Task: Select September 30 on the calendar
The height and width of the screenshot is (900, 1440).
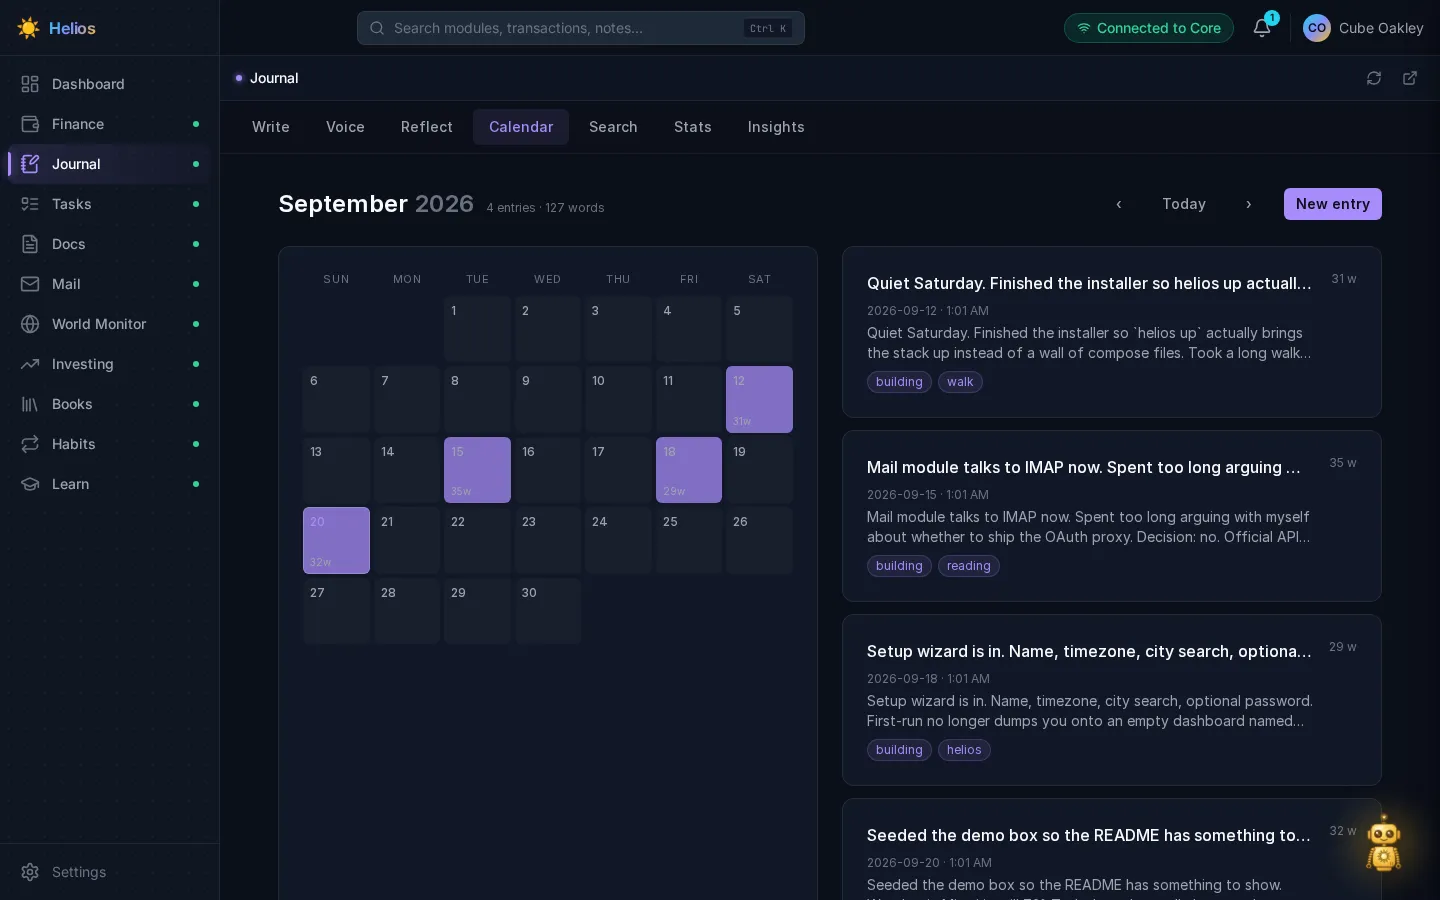Action: coord(548,611)
